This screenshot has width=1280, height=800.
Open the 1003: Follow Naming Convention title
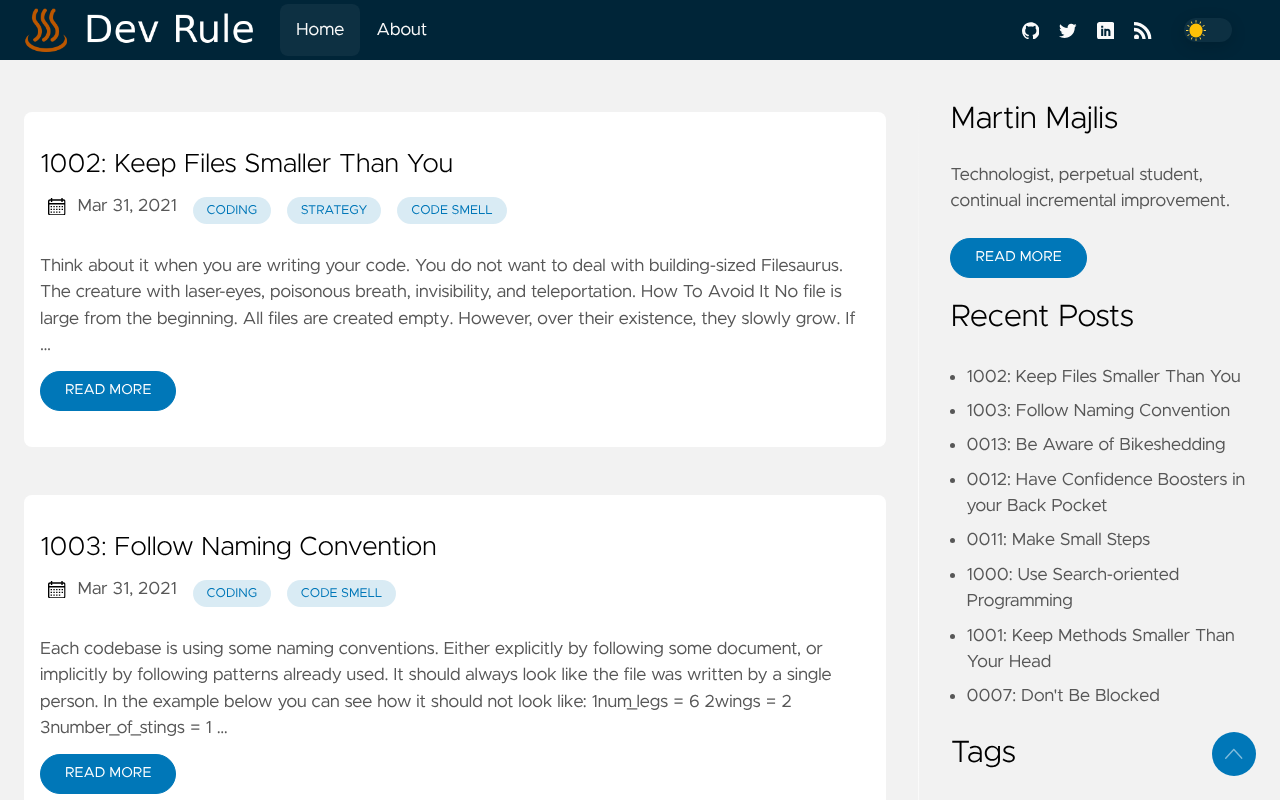[x=238, y=547]
